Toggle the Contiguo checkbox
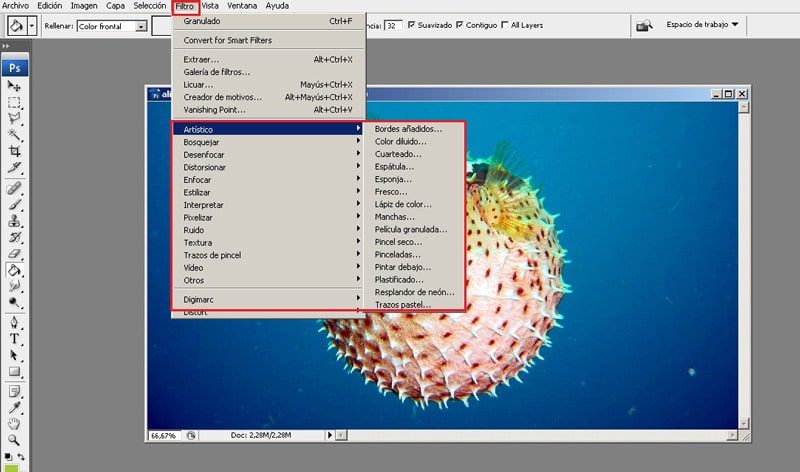 point(460,24)
